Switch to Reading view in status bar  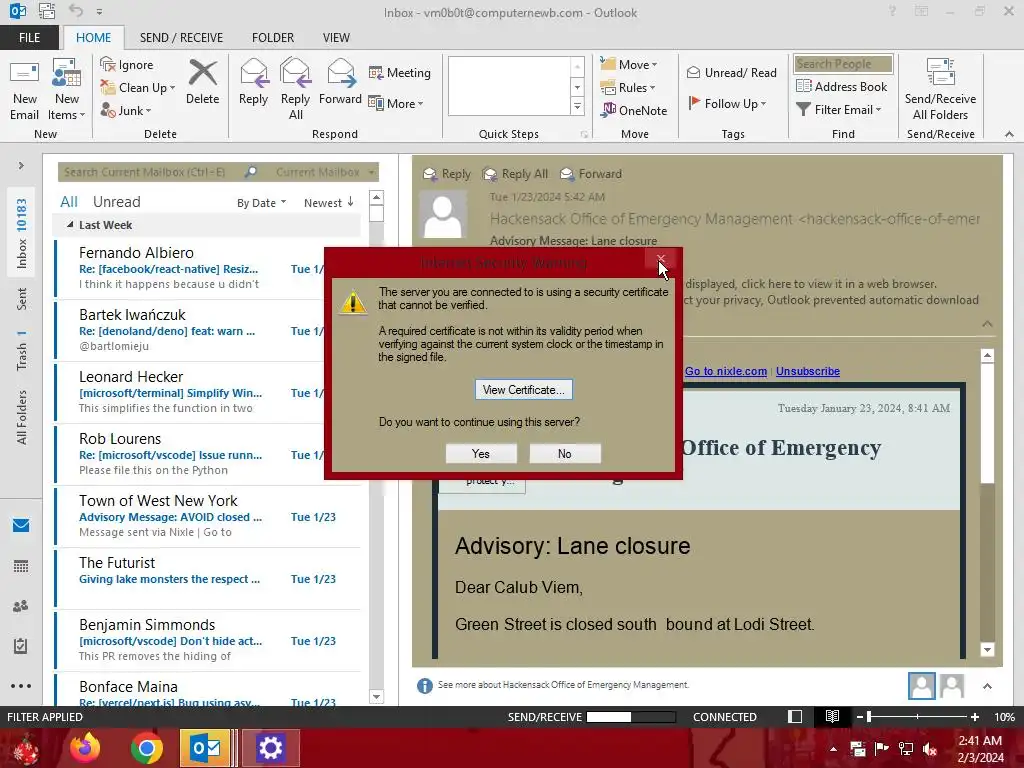point(832,716)
